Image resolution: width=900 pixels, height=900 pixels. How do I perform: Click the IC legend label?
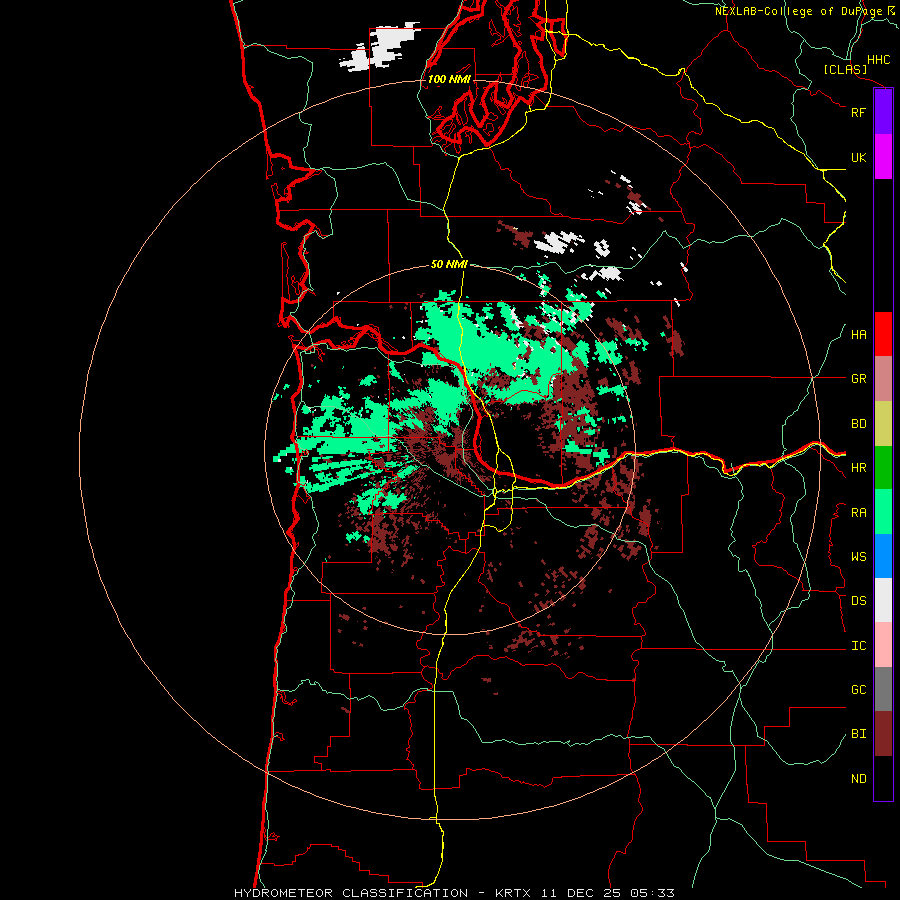point(858,646)
